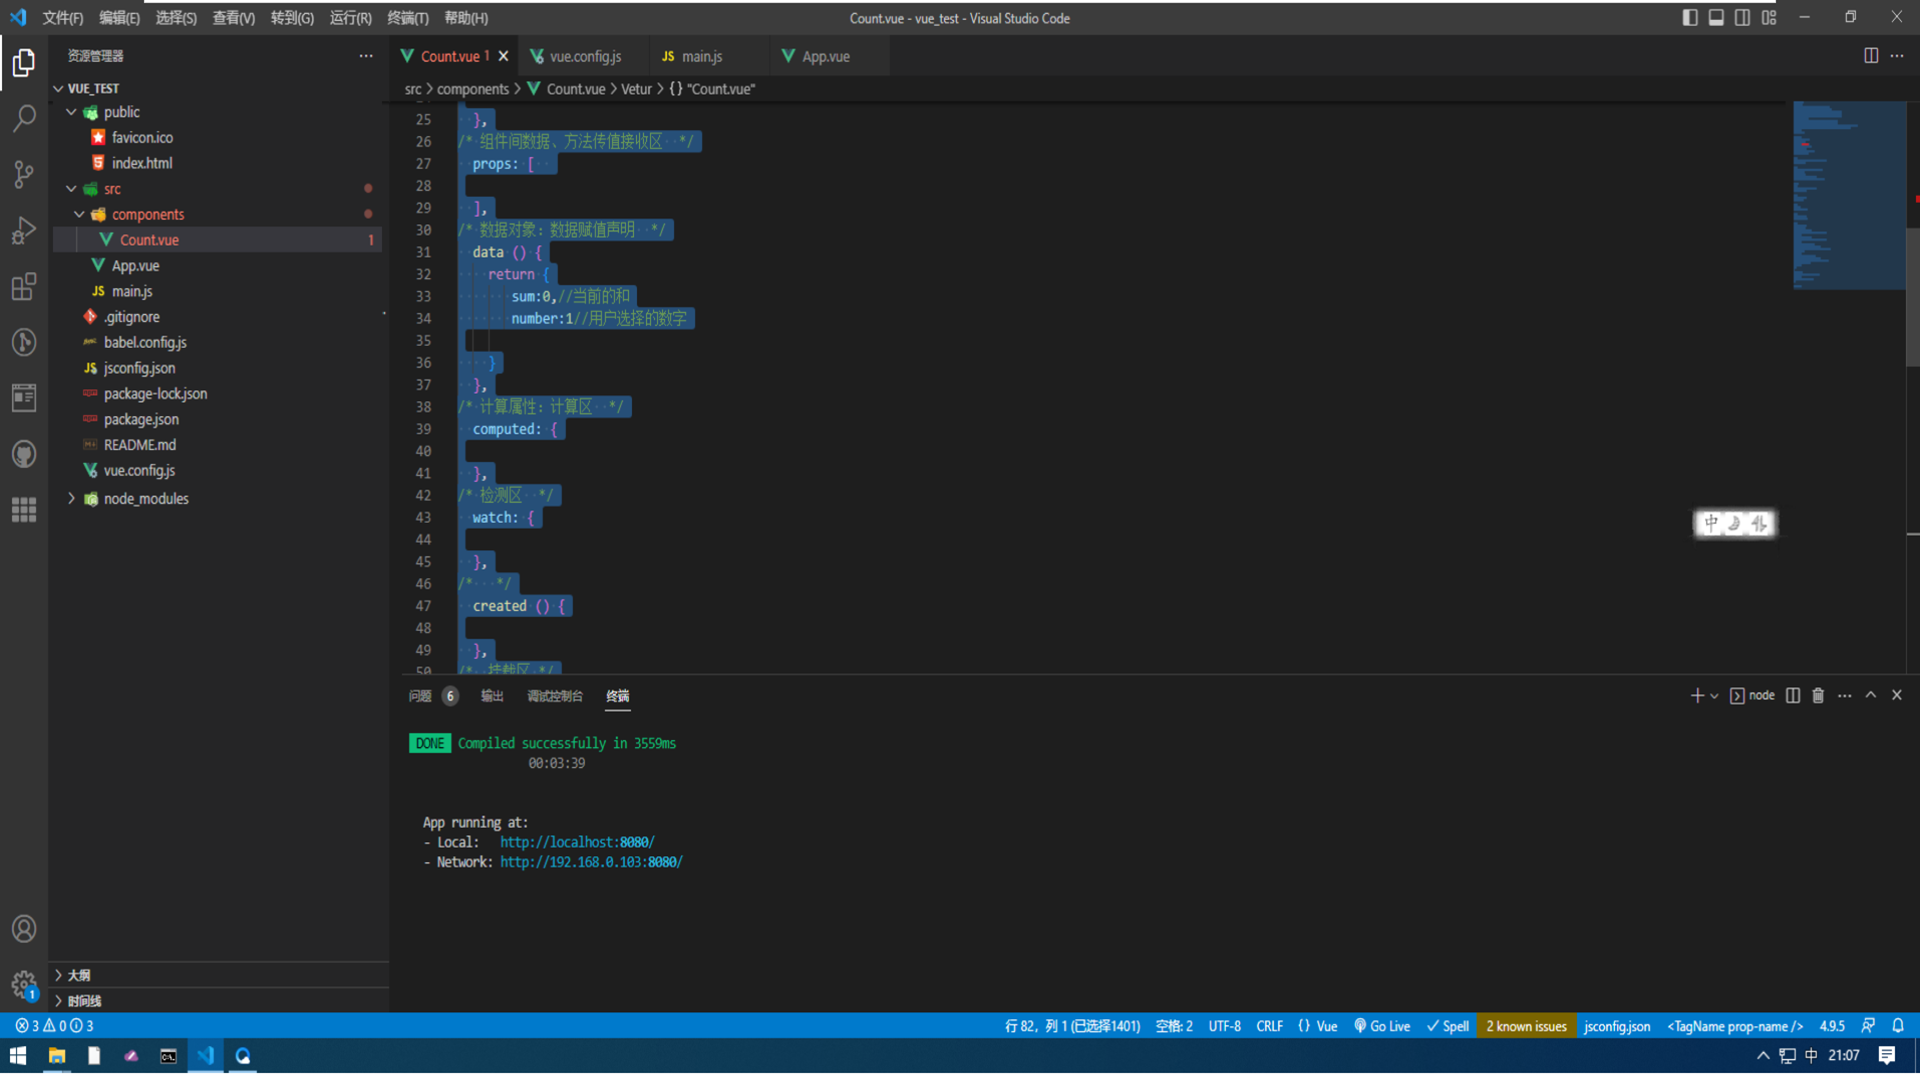Open editor More Actions menu
This screenshot has width=1920, height=1075.
[x=1897, y=56]
